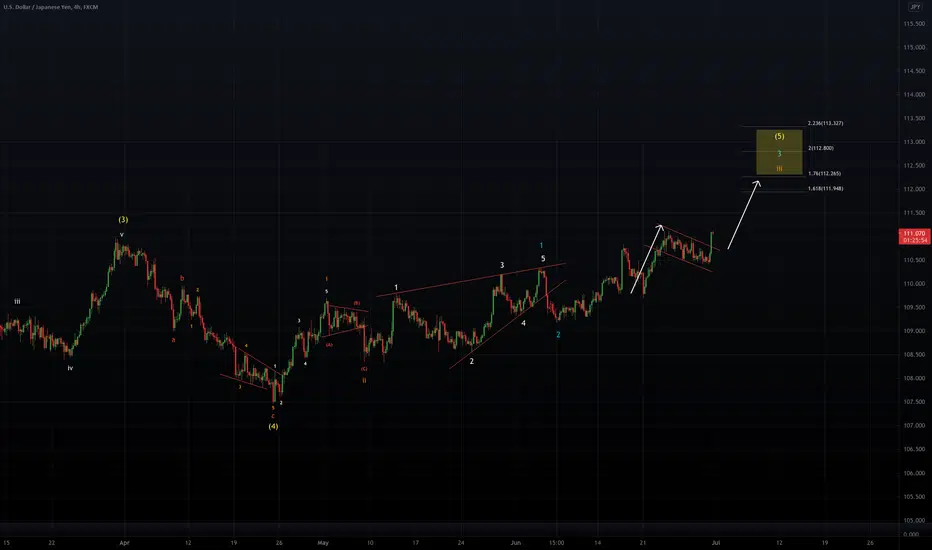
Task: Click 112.500 on the price axis
Action: pos(914,165)
